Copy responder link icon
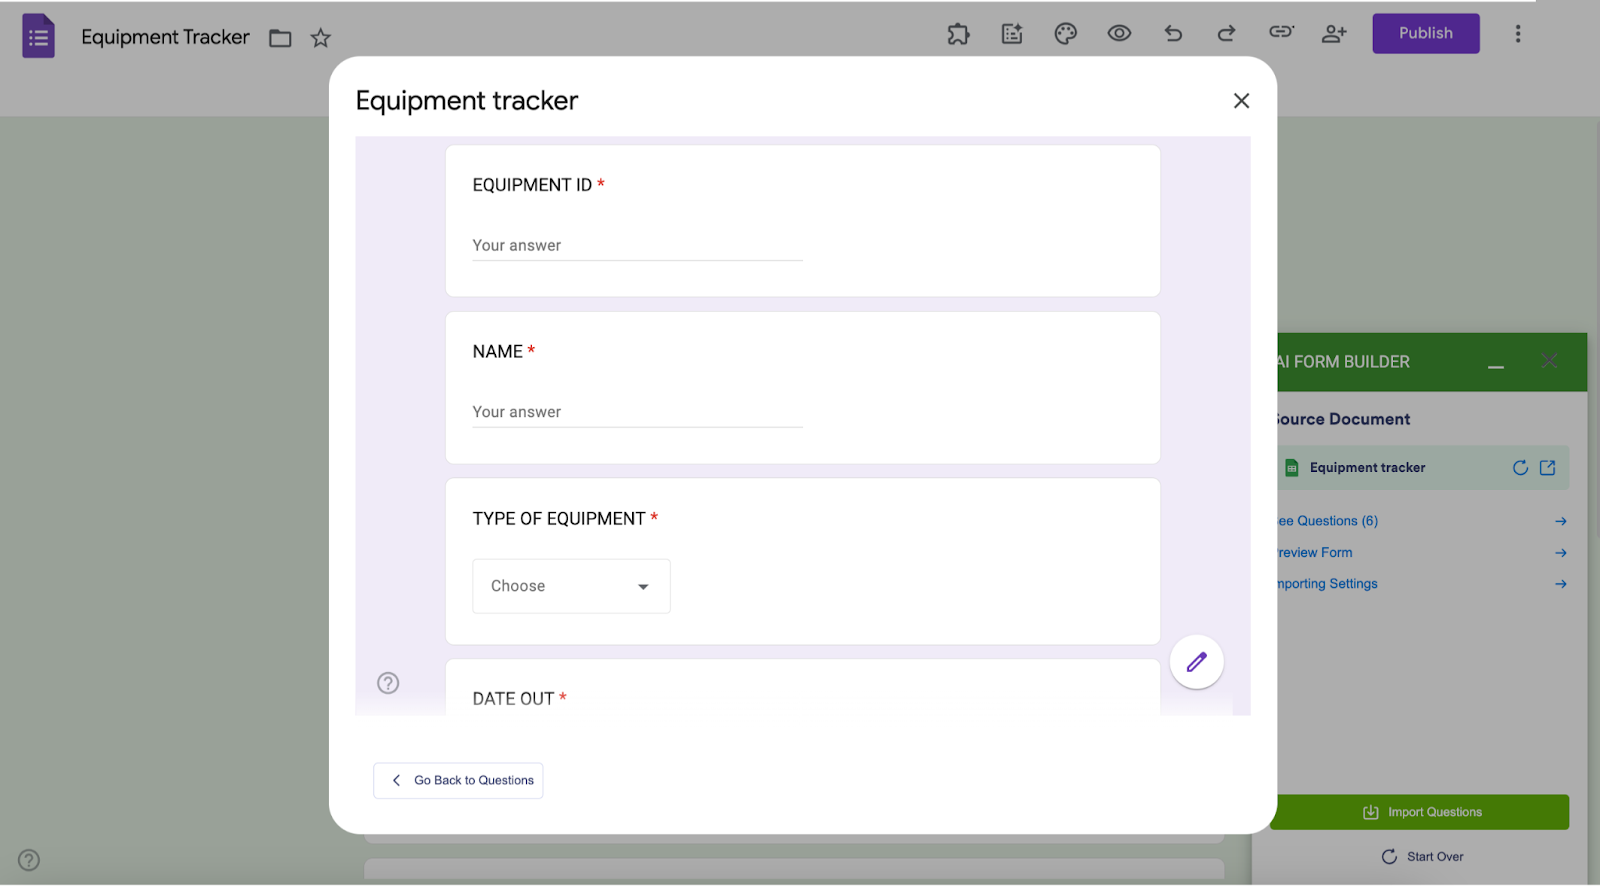The image size is (1600, 887). 1281,32
